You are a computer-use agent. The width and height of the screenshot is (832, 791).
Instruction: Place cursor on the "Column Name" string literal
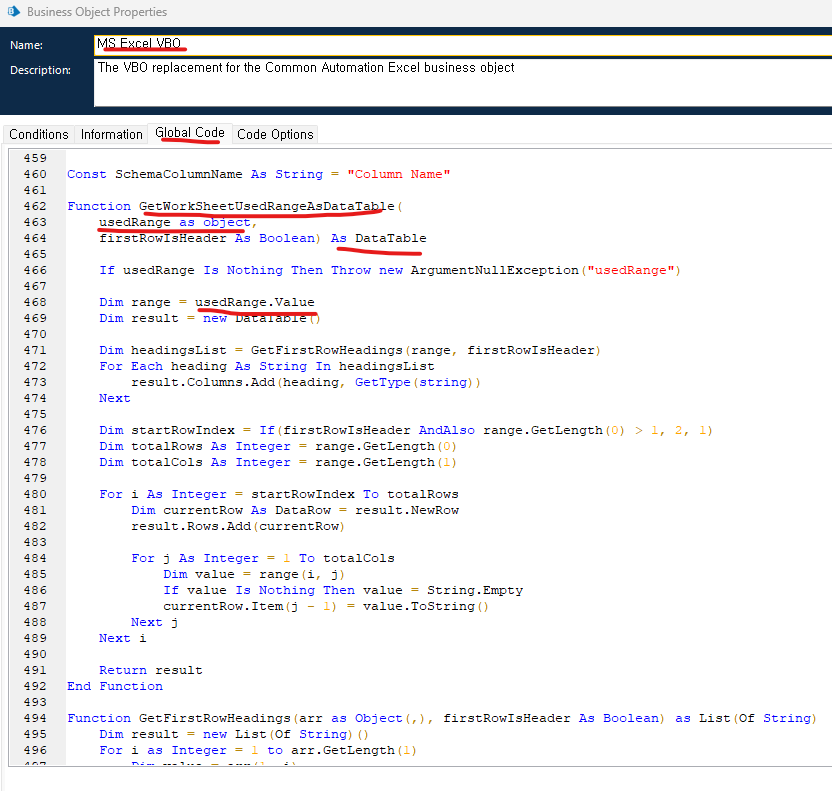(399, 174)
